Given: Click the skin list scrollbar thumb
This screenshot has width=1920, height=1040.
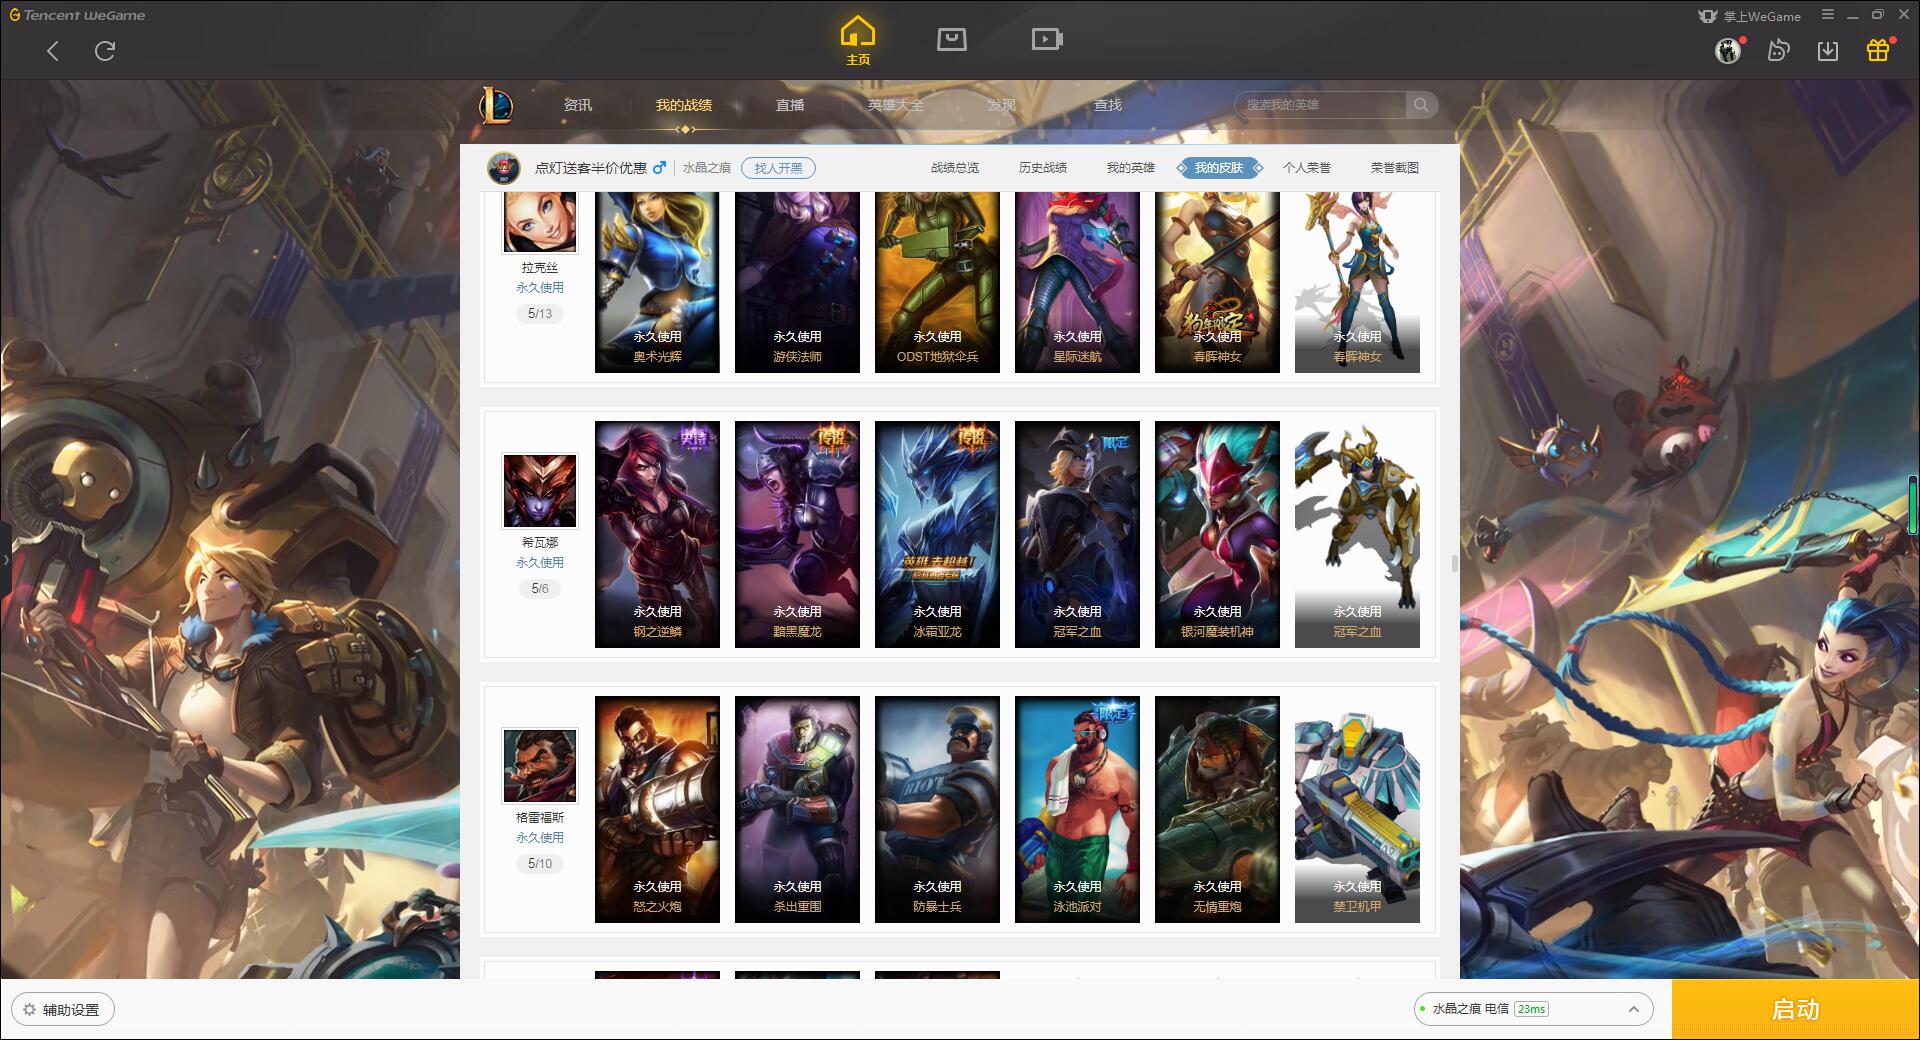Looking at the screenshot, I should (x=1454, y=563).
